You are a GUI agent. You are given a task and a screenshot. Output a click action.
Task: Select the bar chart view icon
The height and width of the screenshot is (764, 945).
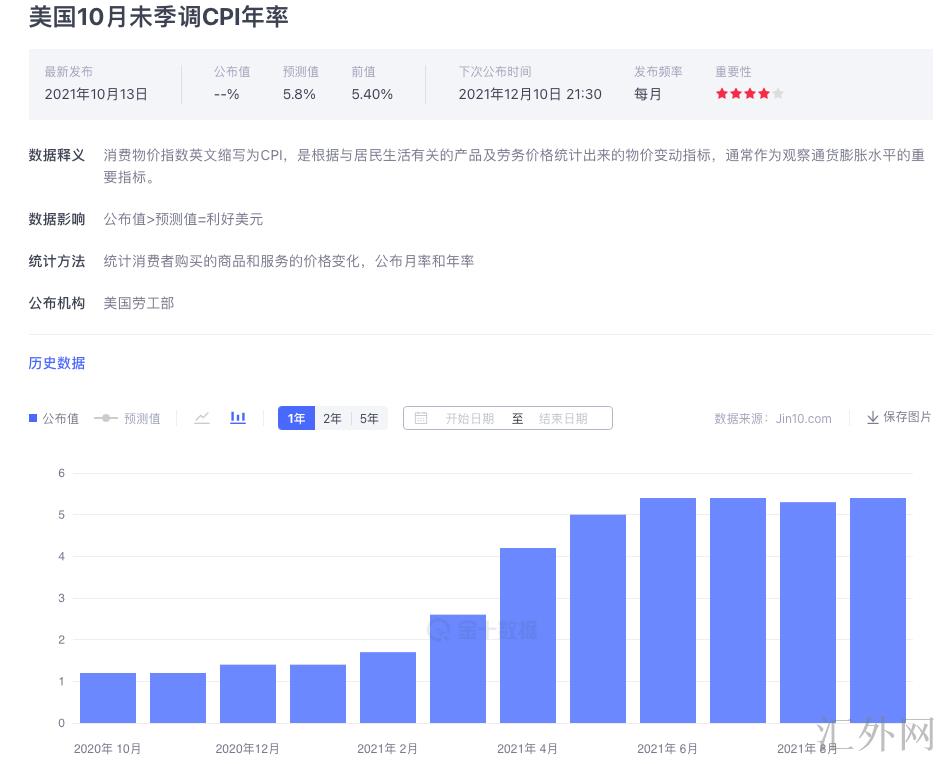point(238,418)
